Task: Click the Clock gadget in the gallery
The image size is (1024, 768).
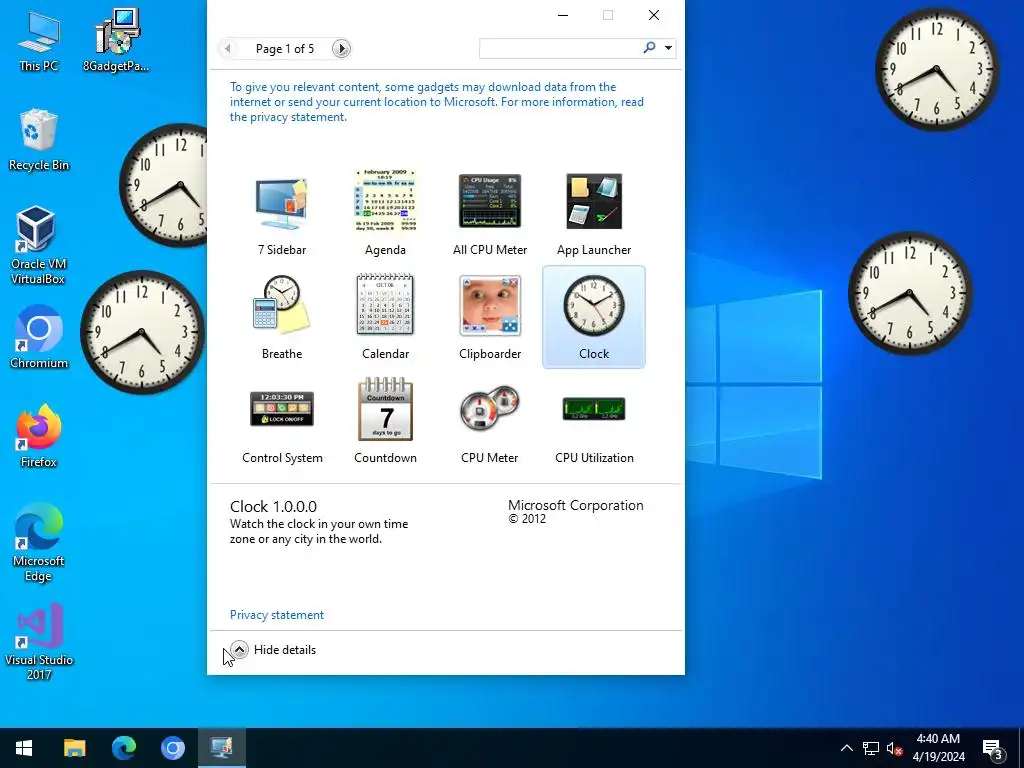Action: 594,317
